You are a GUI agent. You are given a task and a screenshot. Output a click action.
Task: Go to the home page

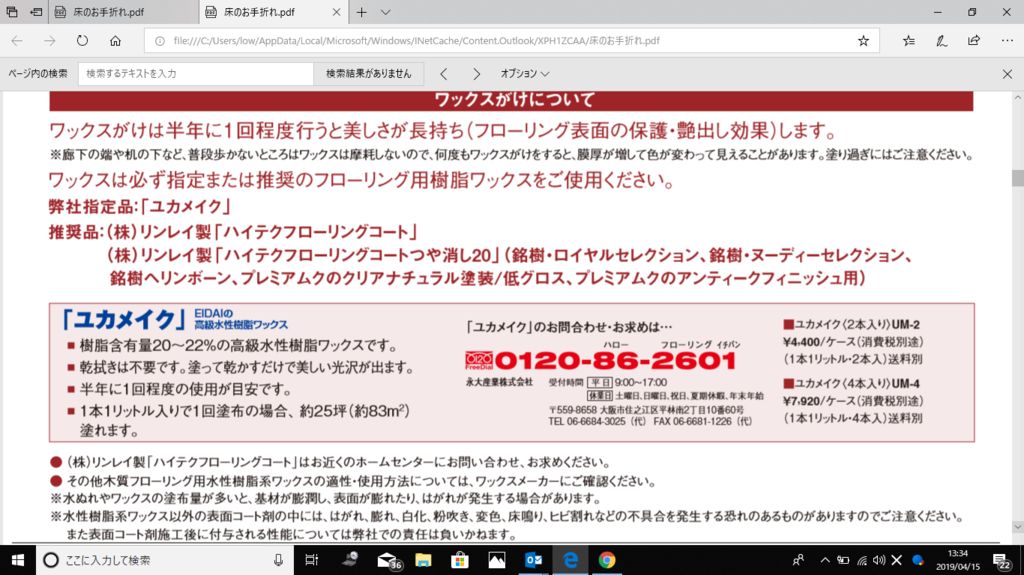tap(116, 41)
